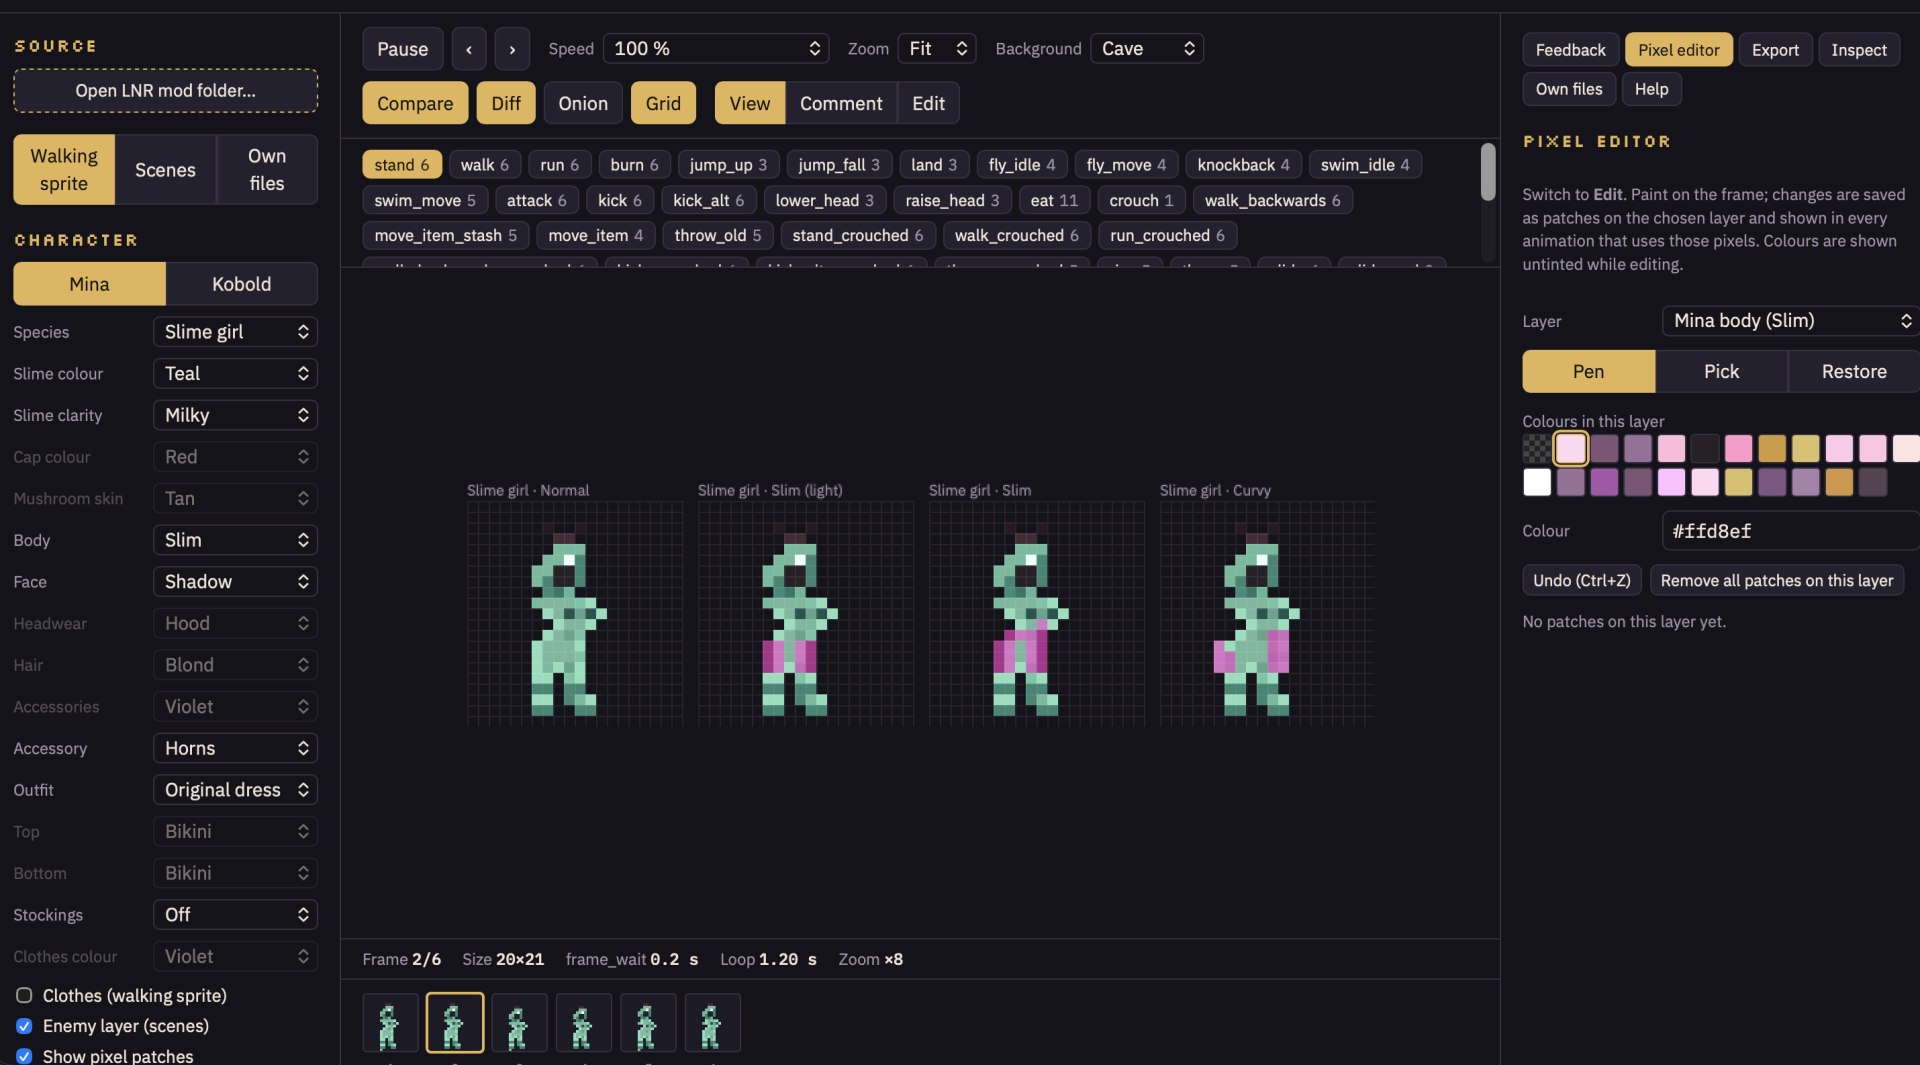Open the Layer dropdown Mina body (Slim)
Screen dimensions: 1920x1065
pyautogui.click(x=1790, y=321)
